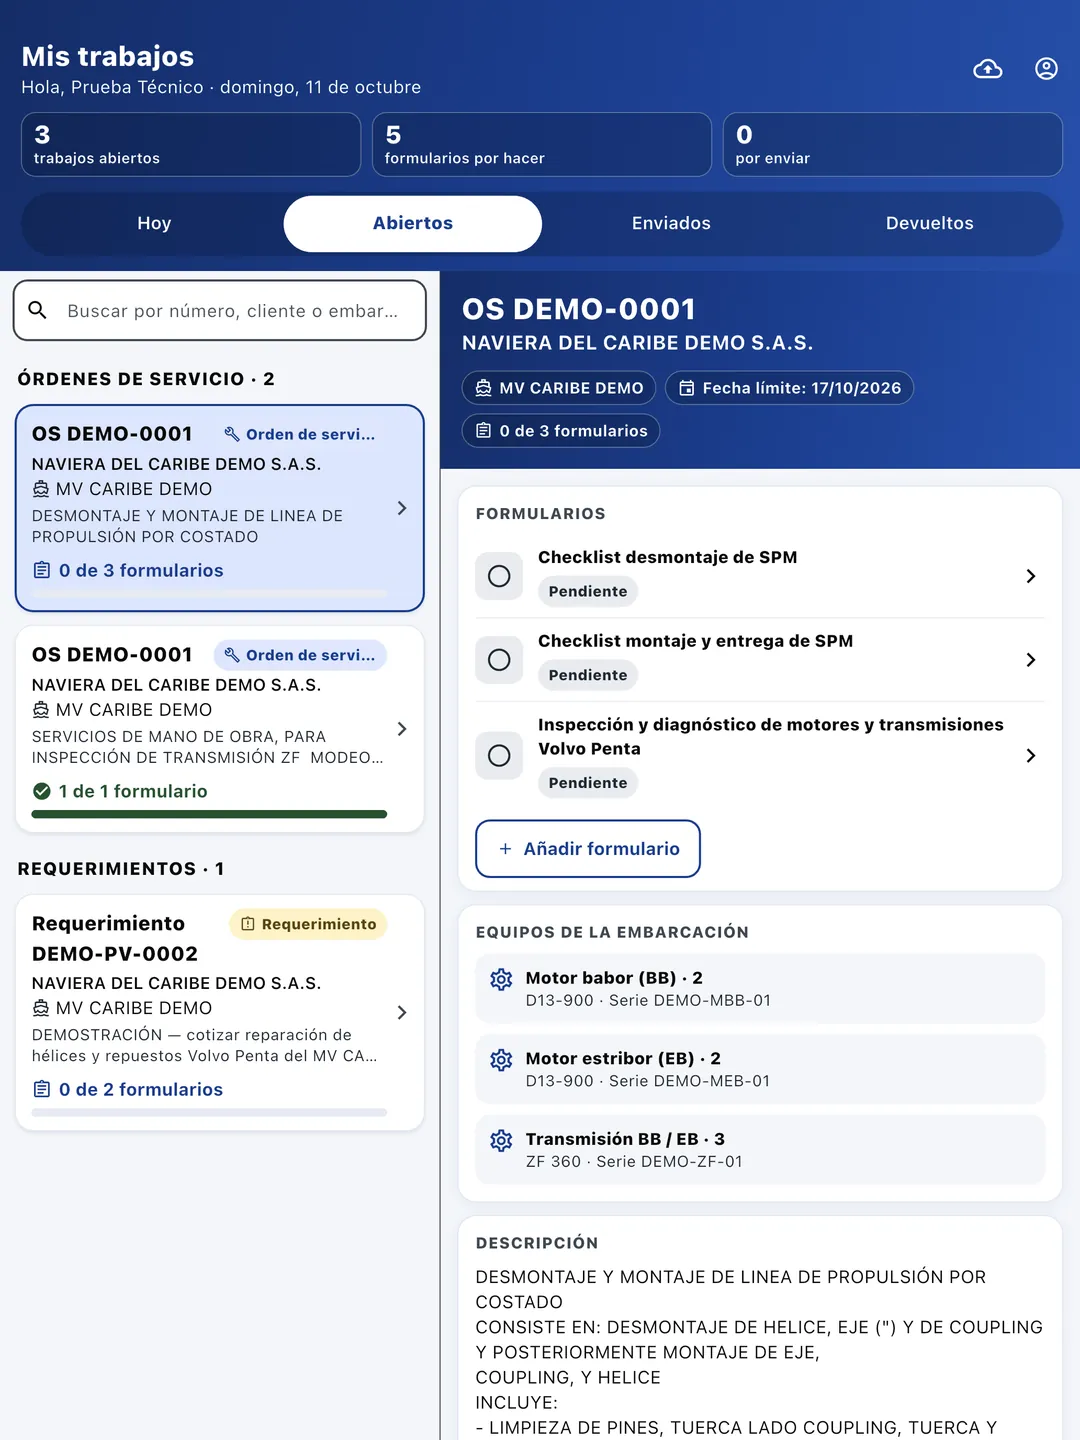Mark the Checklist montaje y entrega de SPM circle
1080x1440 pixels.
click(499, 660)
